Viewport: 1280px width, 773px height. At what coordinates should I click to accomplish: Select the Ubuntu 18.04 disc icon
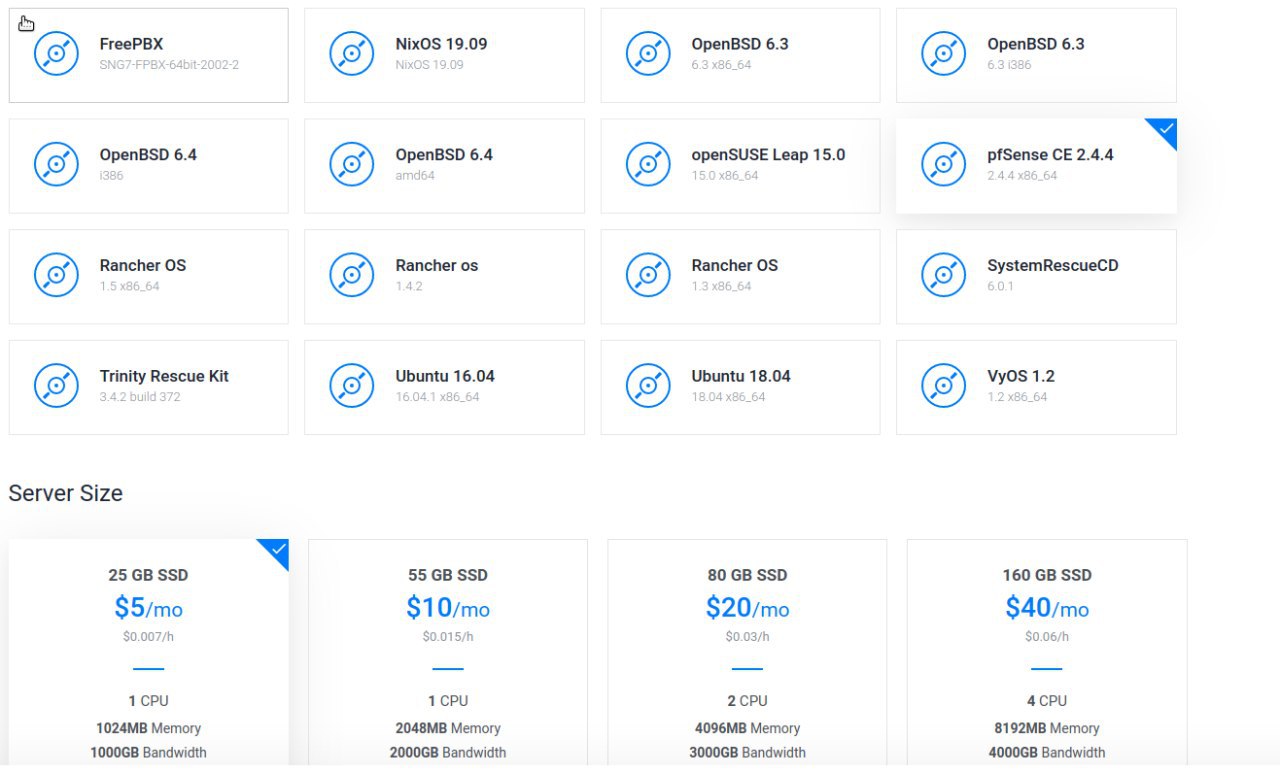coord(648,386)
